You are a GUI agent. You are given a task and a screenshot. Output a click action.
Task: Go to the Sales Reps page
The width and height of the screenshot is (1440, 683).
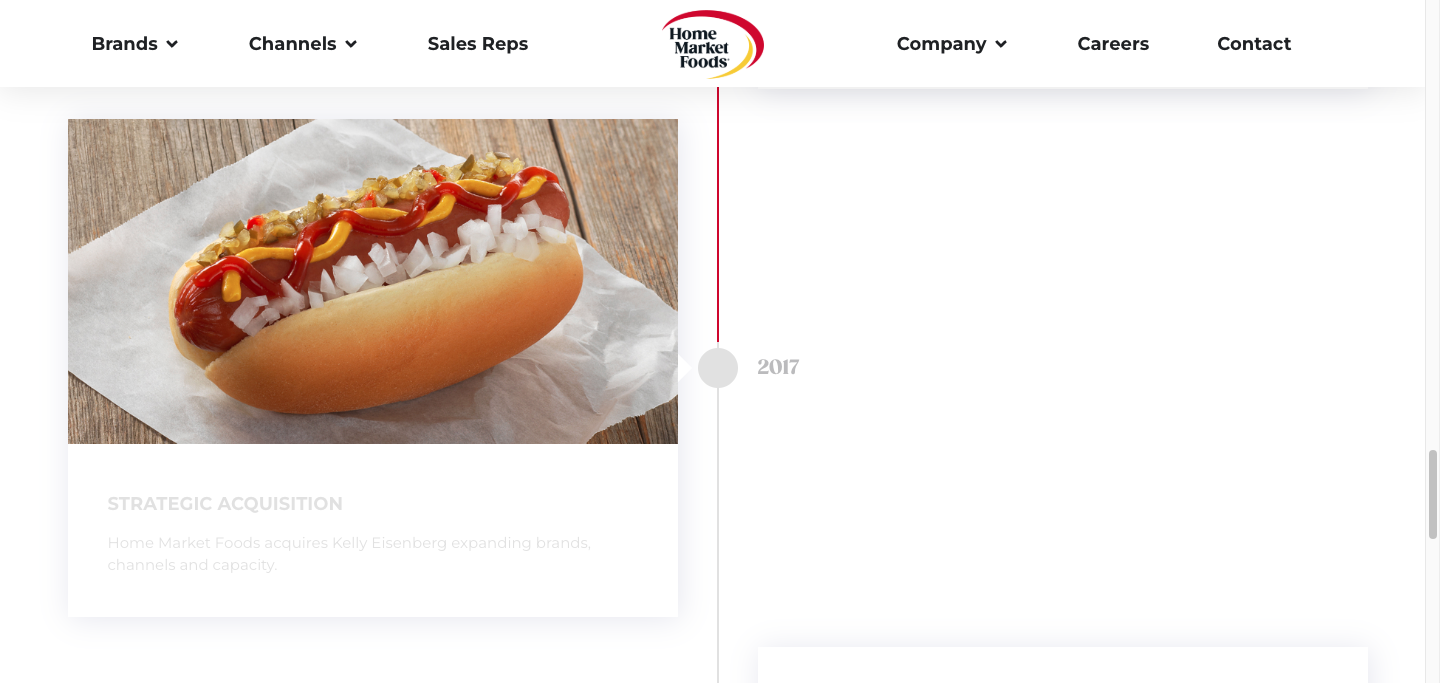pyautogui.click(x=478, y=44)
